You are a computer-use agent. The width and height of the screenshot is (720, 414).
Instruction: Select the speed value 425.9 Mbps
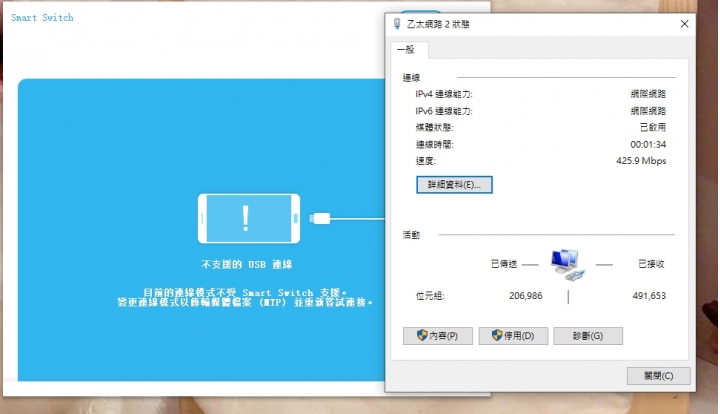click(x=641, y=161)
